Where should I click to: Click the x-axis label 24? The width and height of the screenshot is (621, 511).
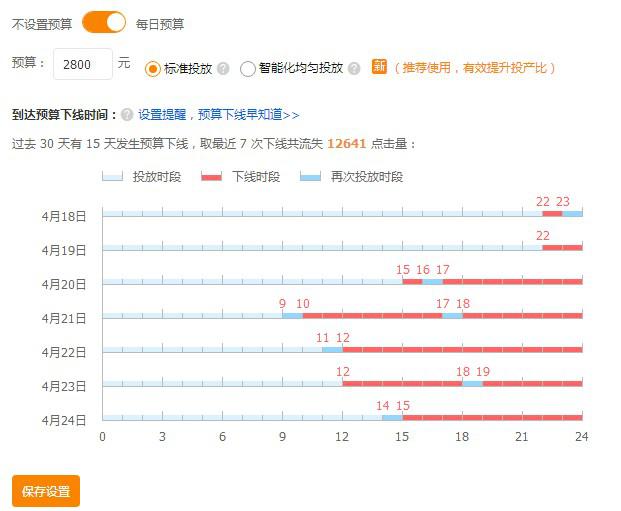[582, 437]
